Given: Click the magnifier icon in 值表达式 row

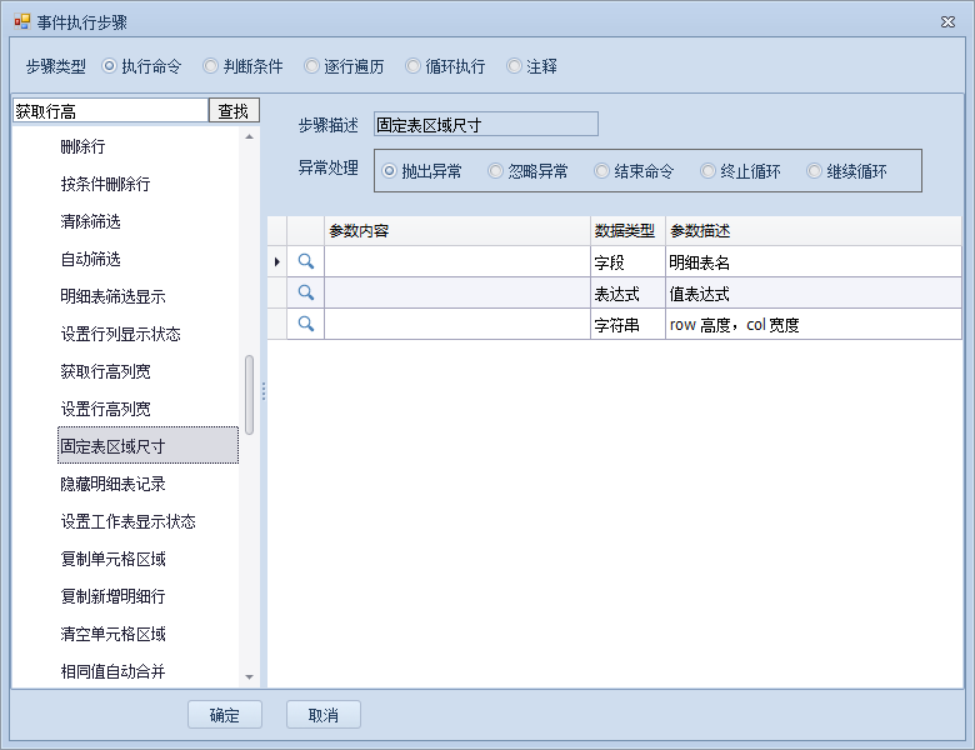Looking at the screenshot, I should [306, 293].
